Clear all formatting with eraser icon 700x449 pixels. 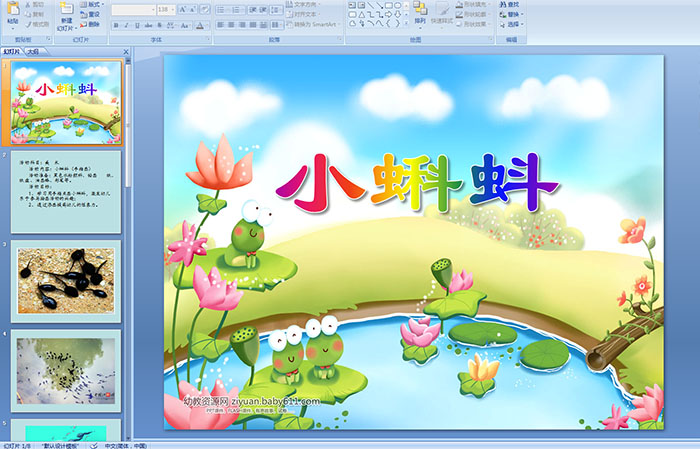tap(205, 9)
